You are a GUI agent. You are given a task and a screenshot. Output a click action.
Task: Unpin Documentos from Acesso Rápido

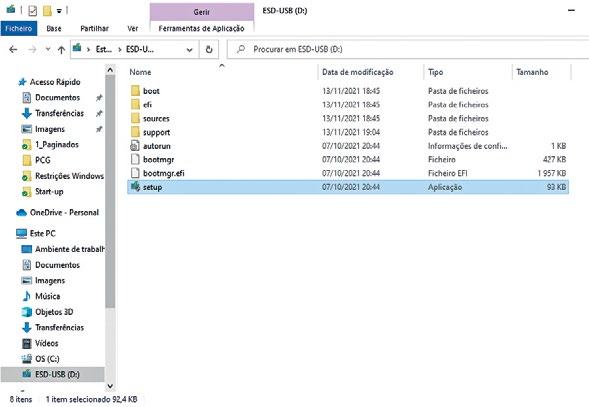coord(99,98)
